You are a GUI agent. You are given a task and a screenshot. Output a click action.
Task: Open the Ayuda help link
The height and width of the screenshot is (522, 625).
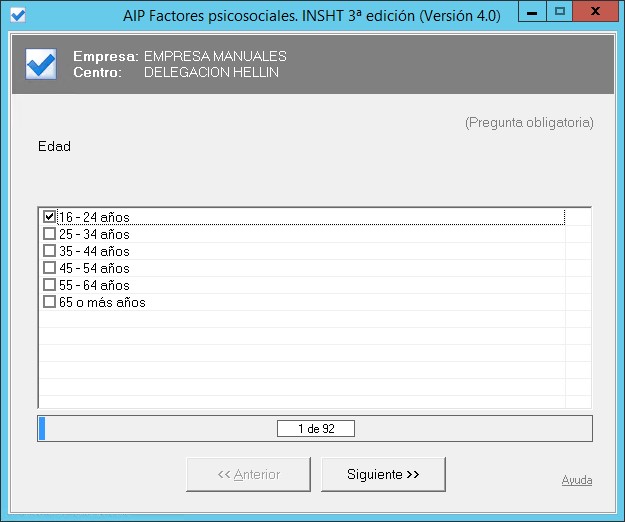point(576,480)
